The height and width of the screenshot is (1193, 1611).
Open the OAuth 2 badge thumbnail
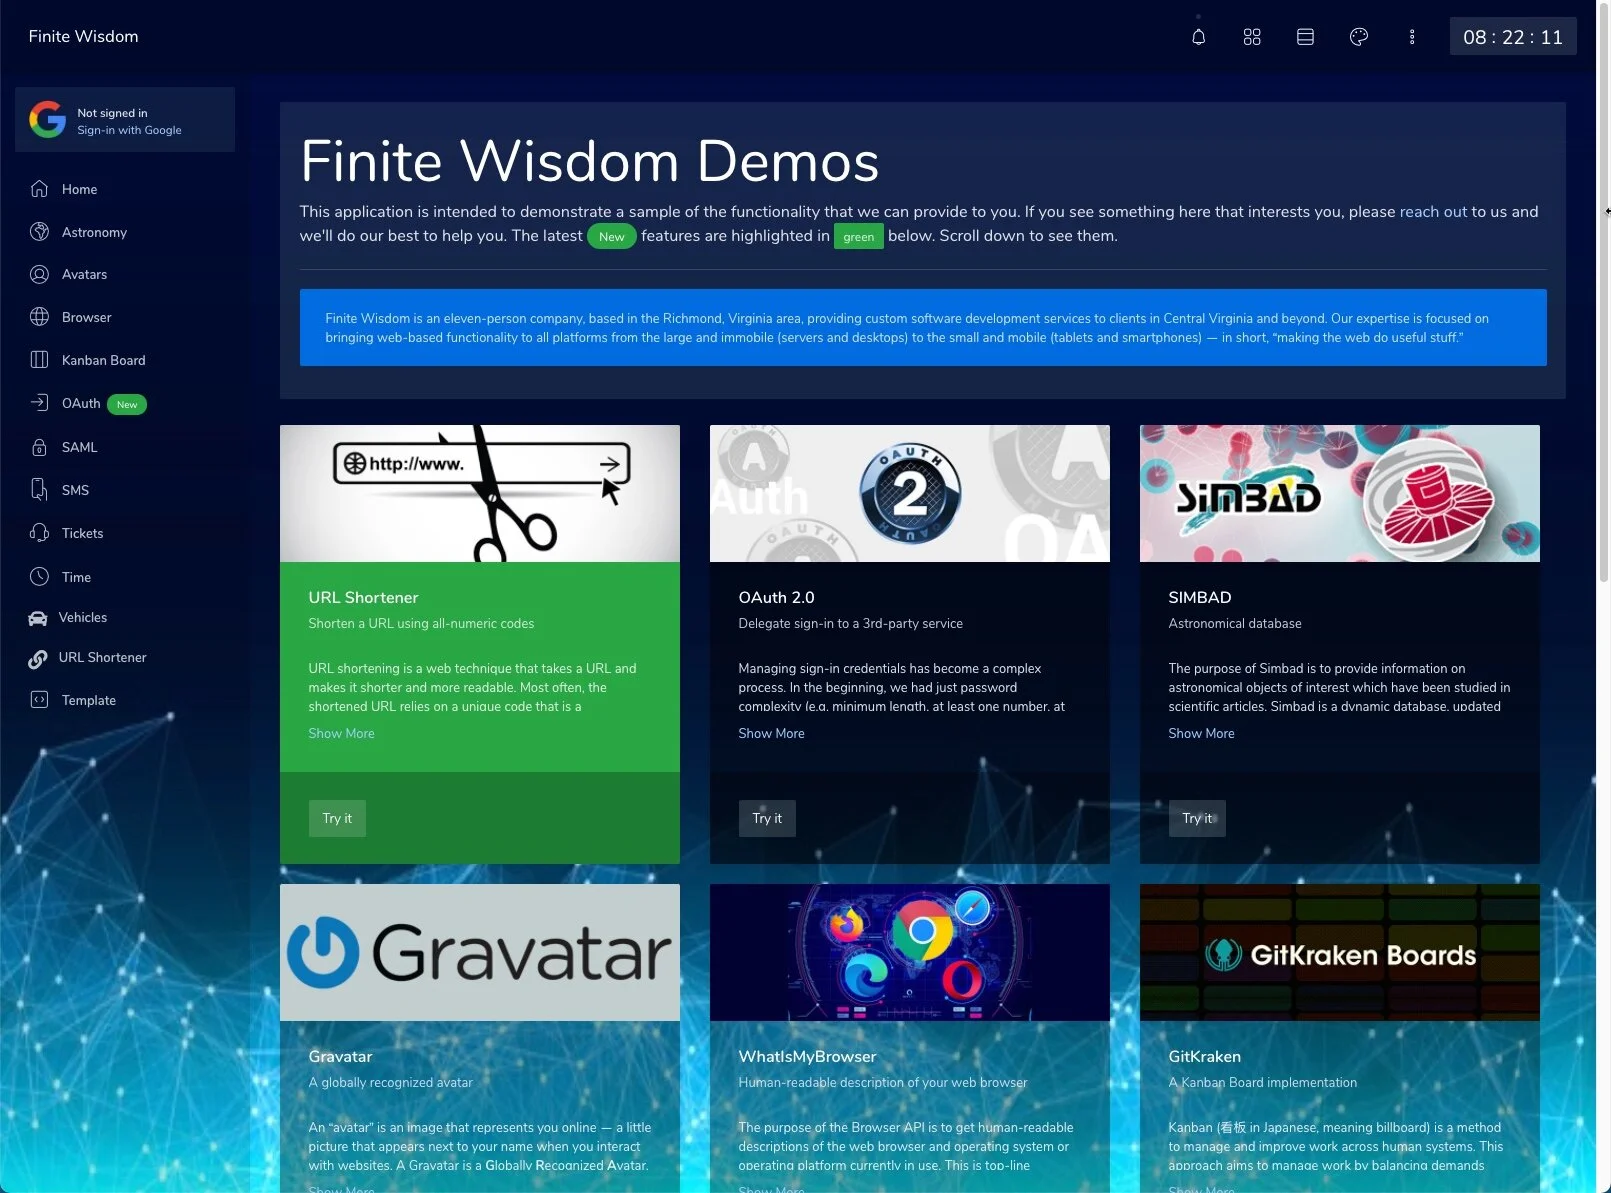coord(910,493)
